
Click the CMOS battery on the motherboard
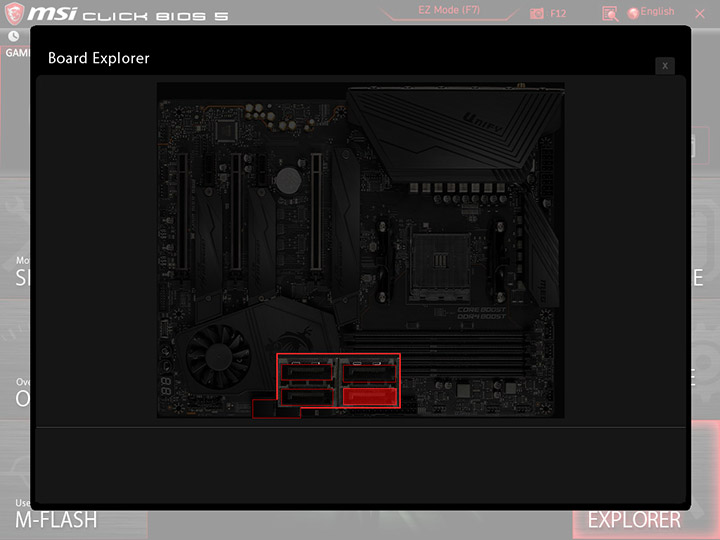(288, 180)
